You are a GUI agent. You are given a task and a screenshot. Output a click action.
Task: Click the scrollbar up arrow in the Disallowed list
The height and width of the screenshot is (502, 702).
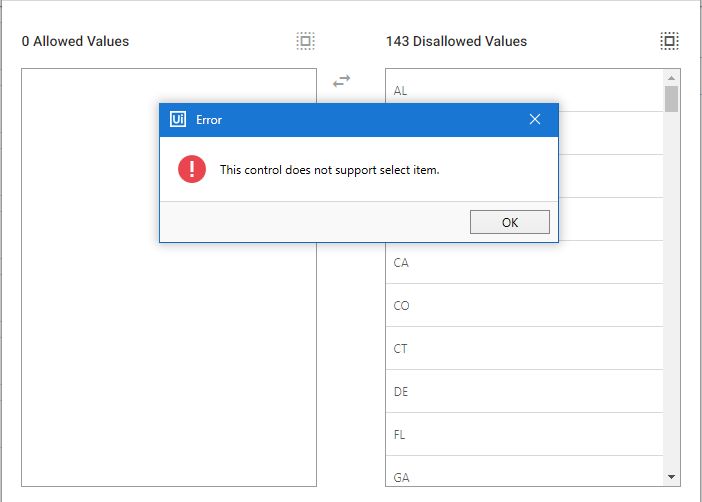(x=671, y=78)
